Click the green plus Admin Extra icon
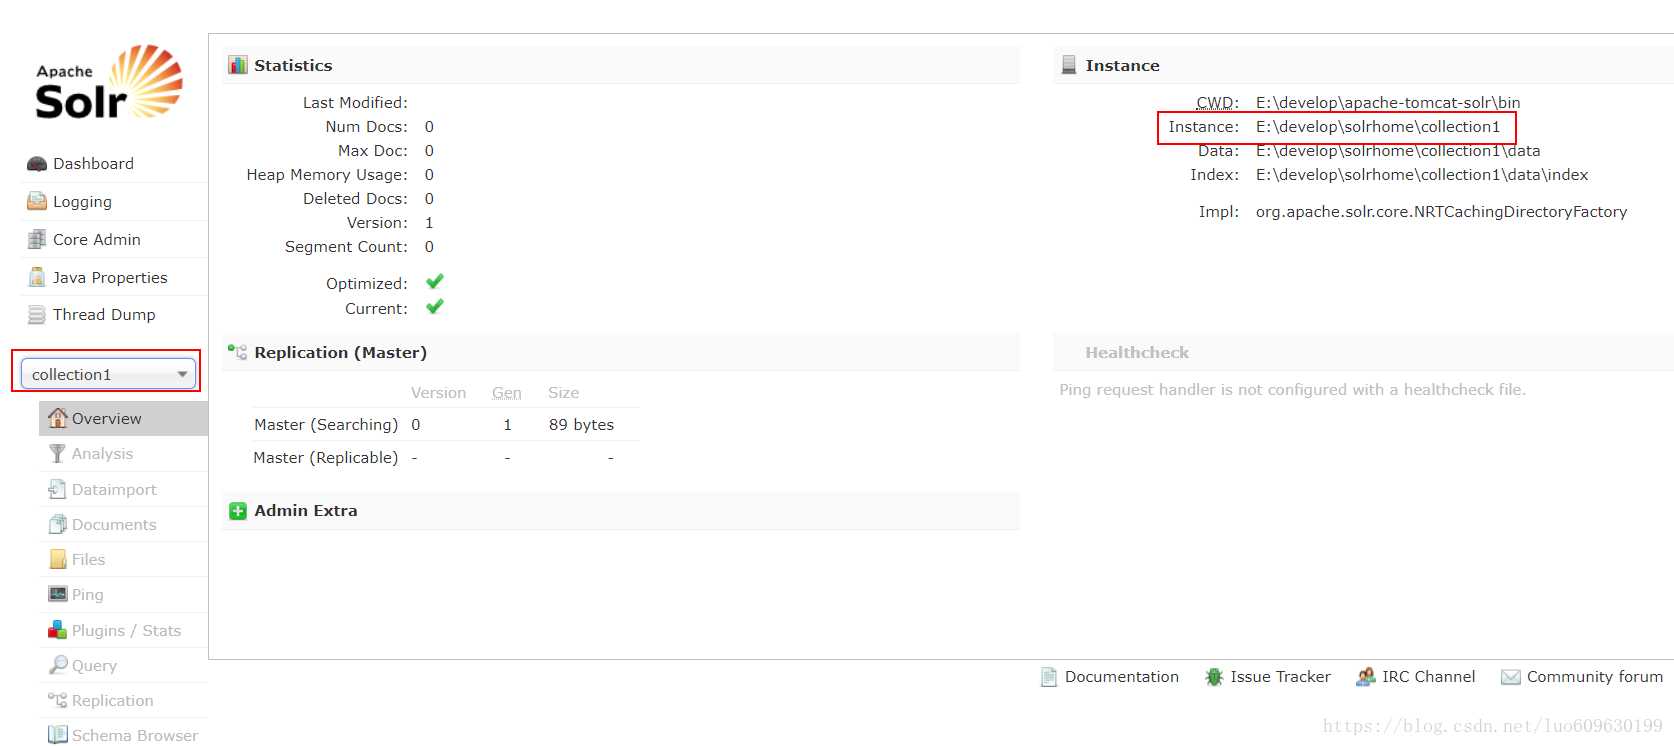Screen dimensions: 1674x746 237,511
